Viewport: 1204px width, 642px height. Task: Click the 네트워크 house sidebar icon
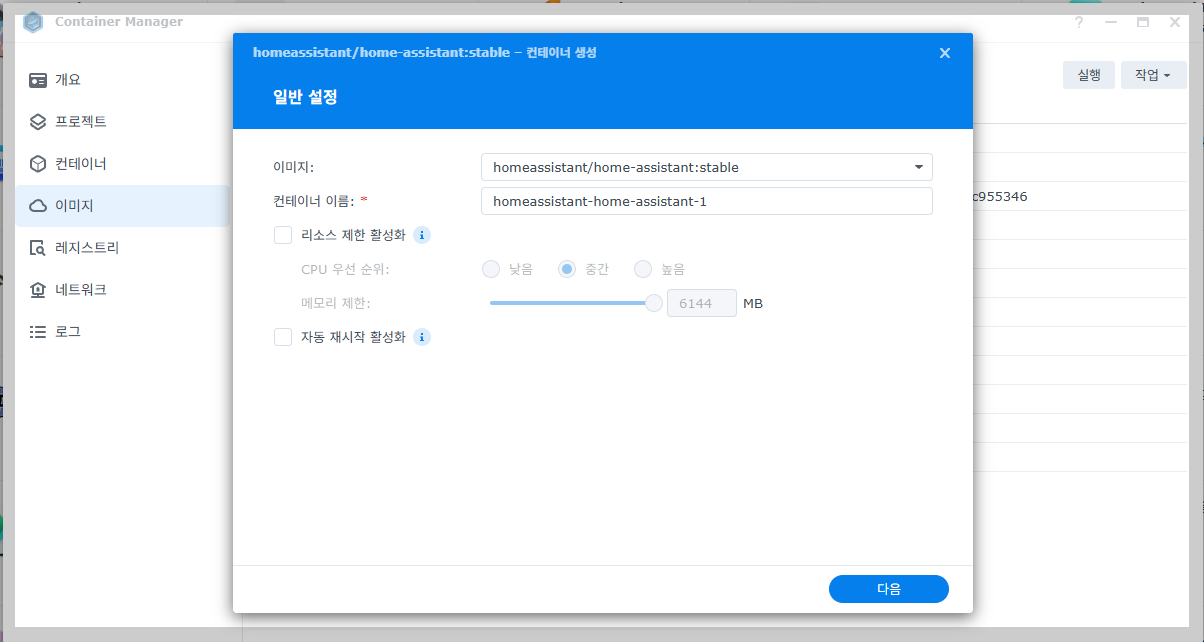tap(38, 290)
